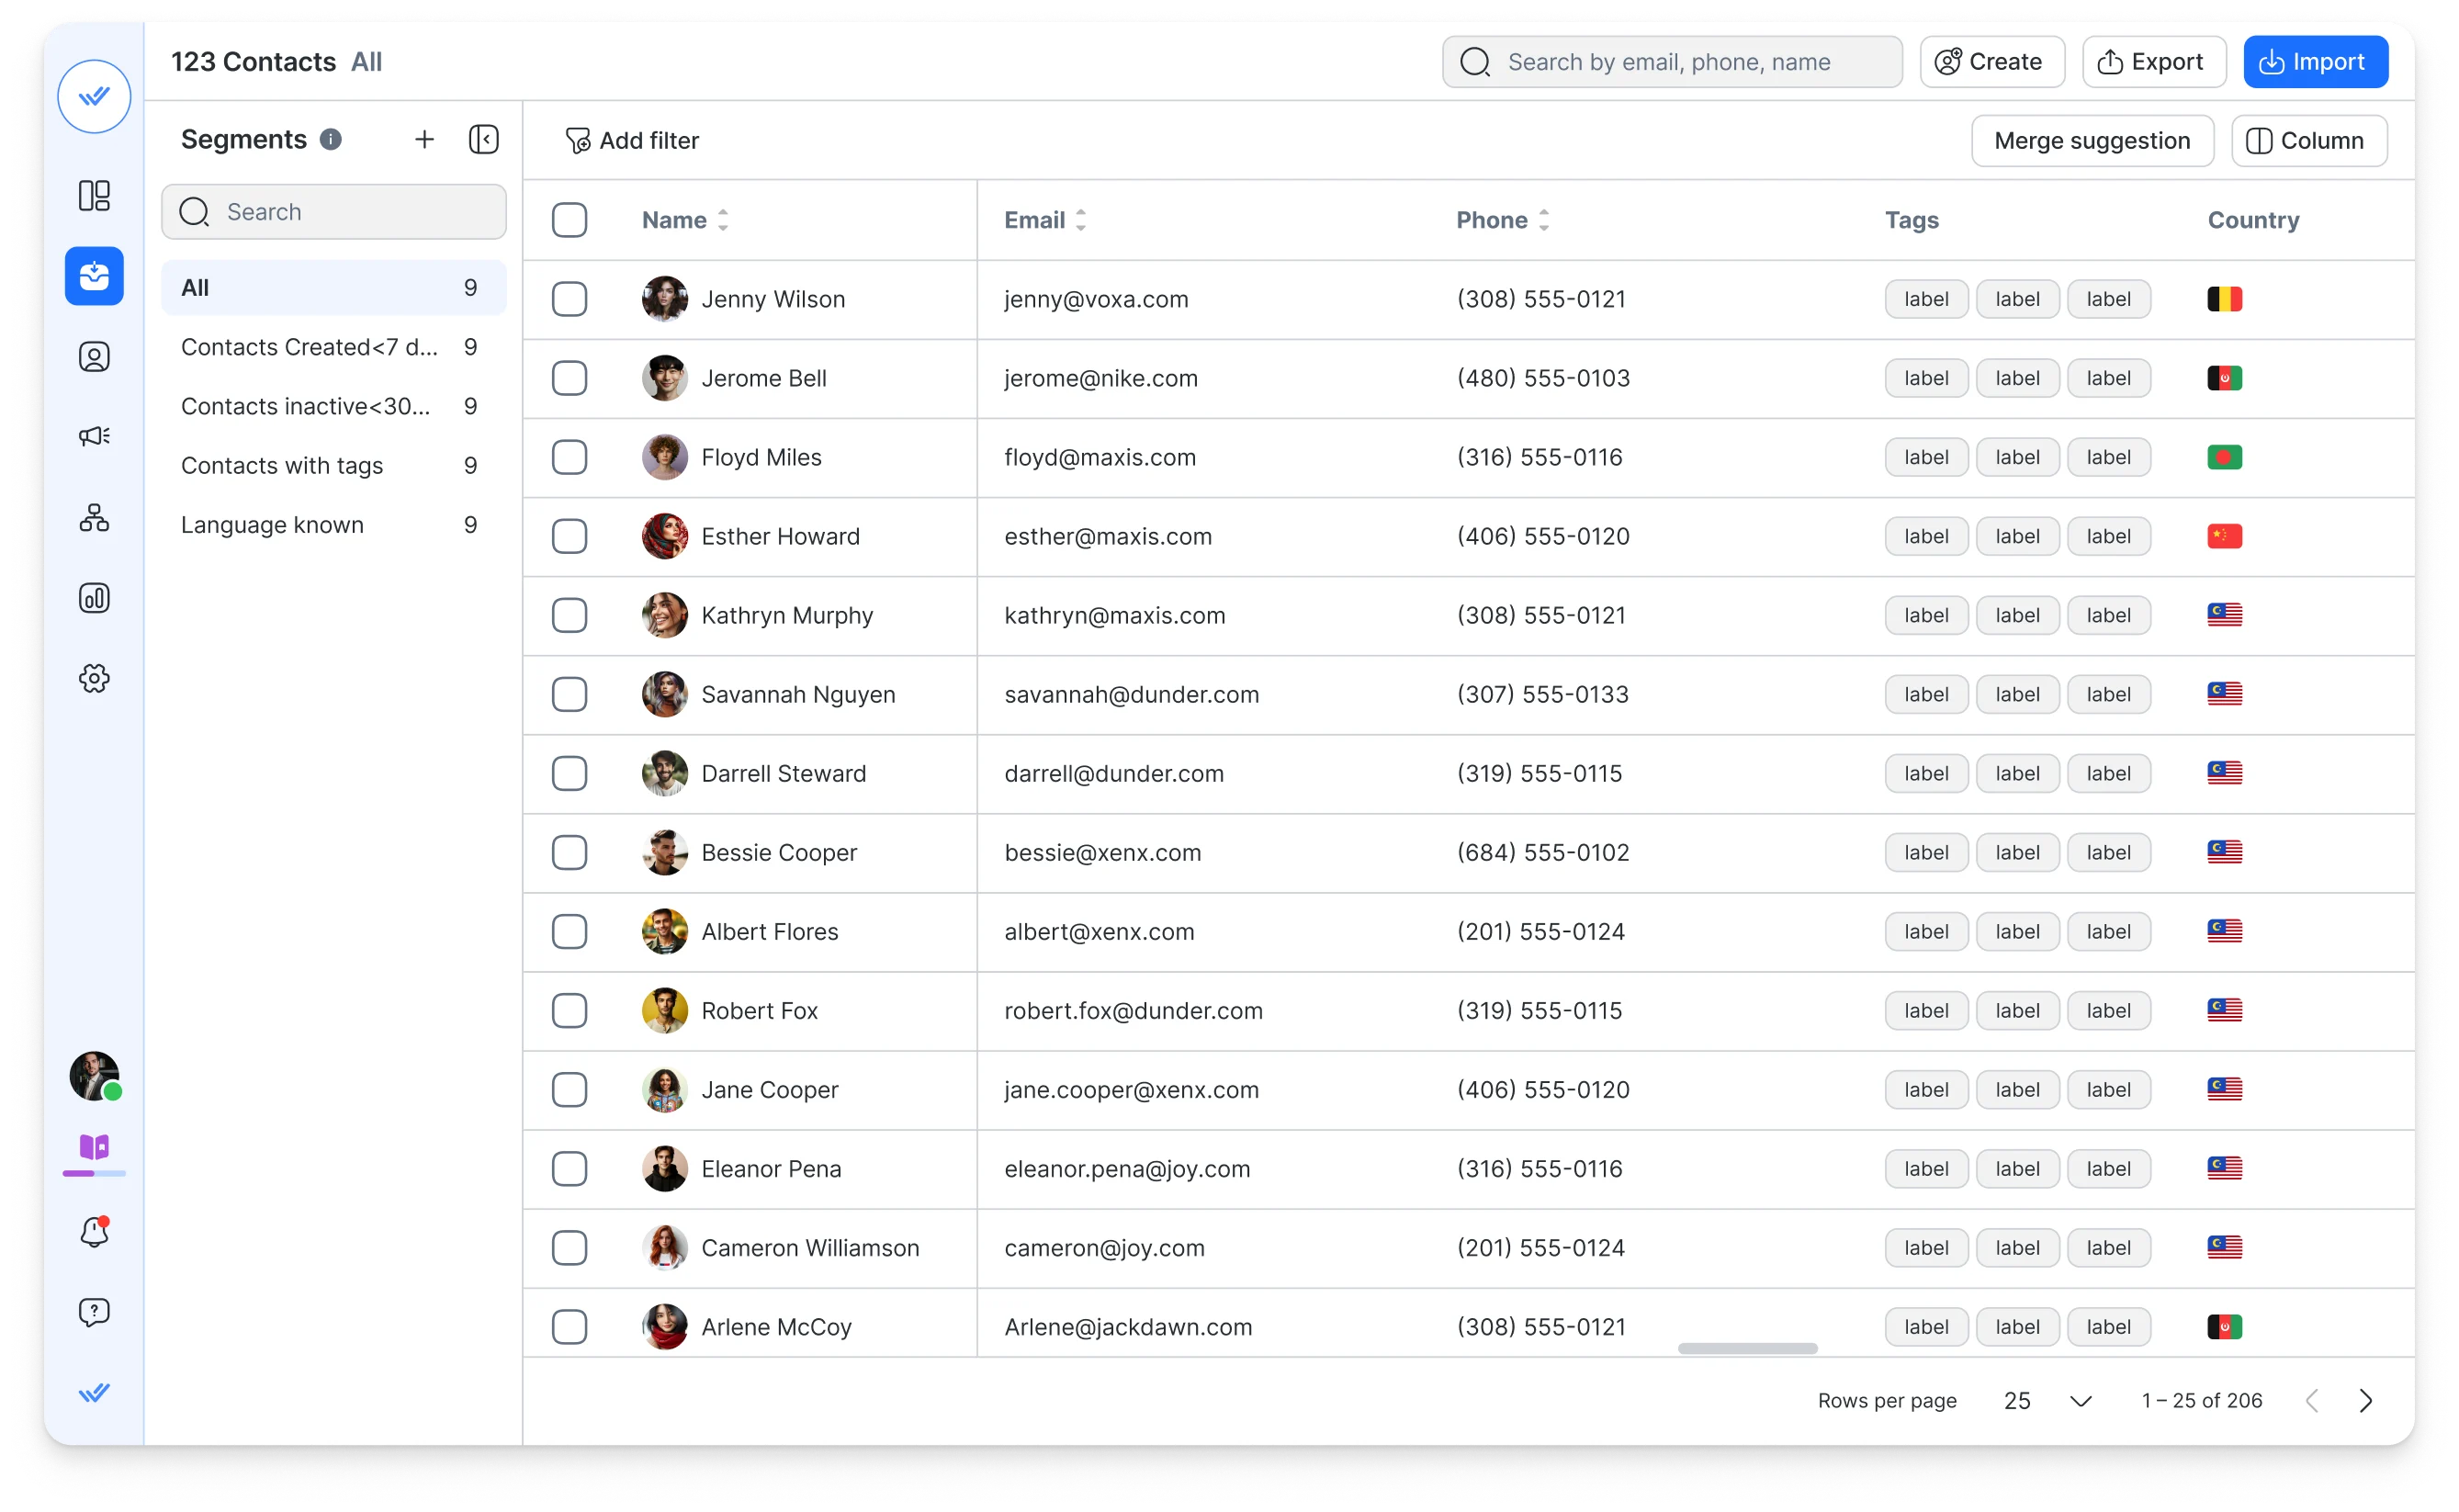The height and width of the screenshot is (1512, 2459).
Task: Select the 'Contacts with tags' segment
Action: pos(281,465)
